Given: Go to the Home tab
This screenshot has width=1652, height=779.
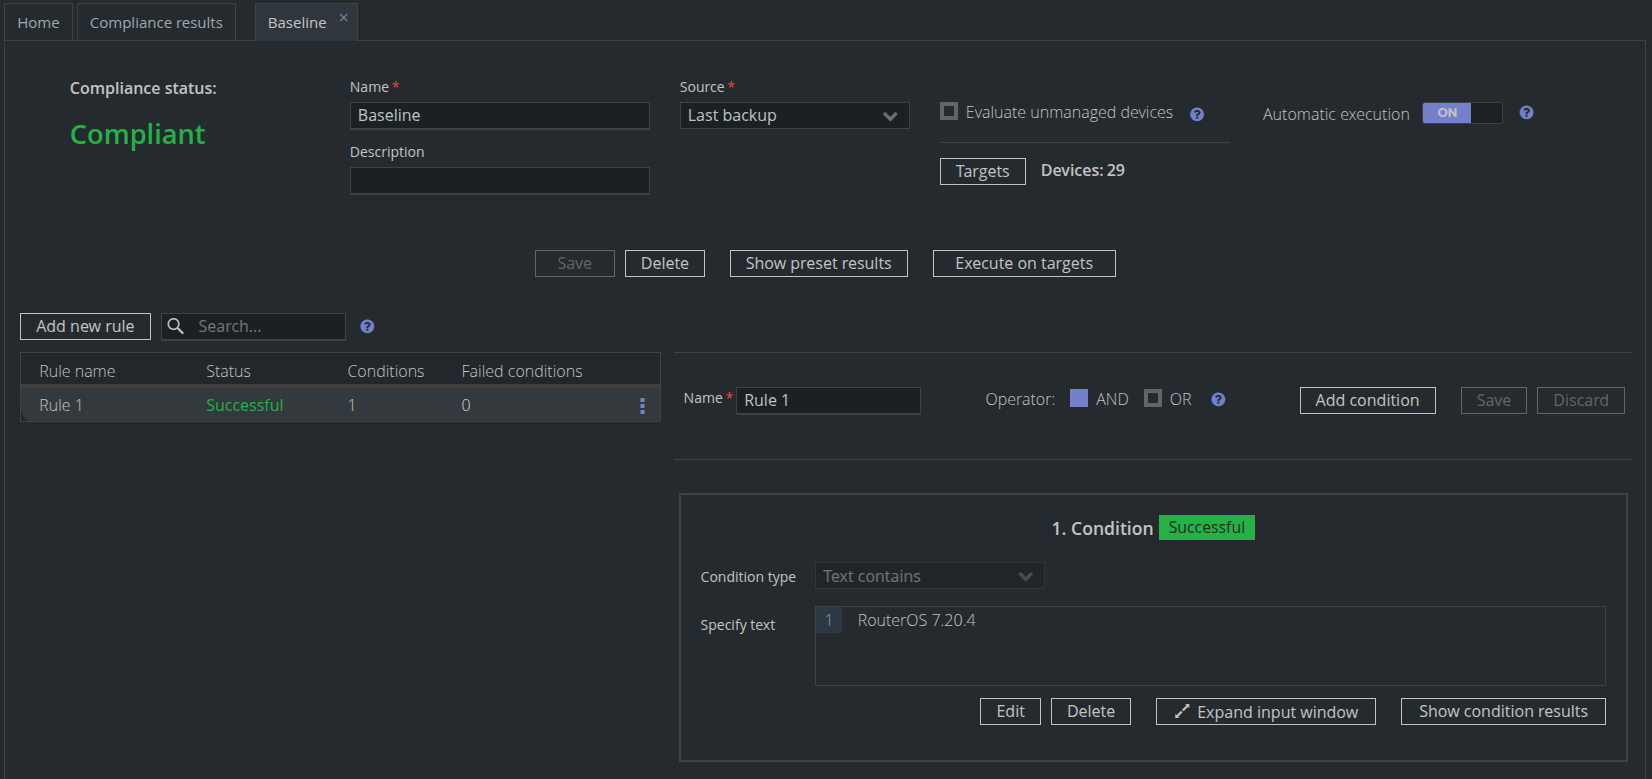Looking at the screenshot, I should tap(38, 22).
